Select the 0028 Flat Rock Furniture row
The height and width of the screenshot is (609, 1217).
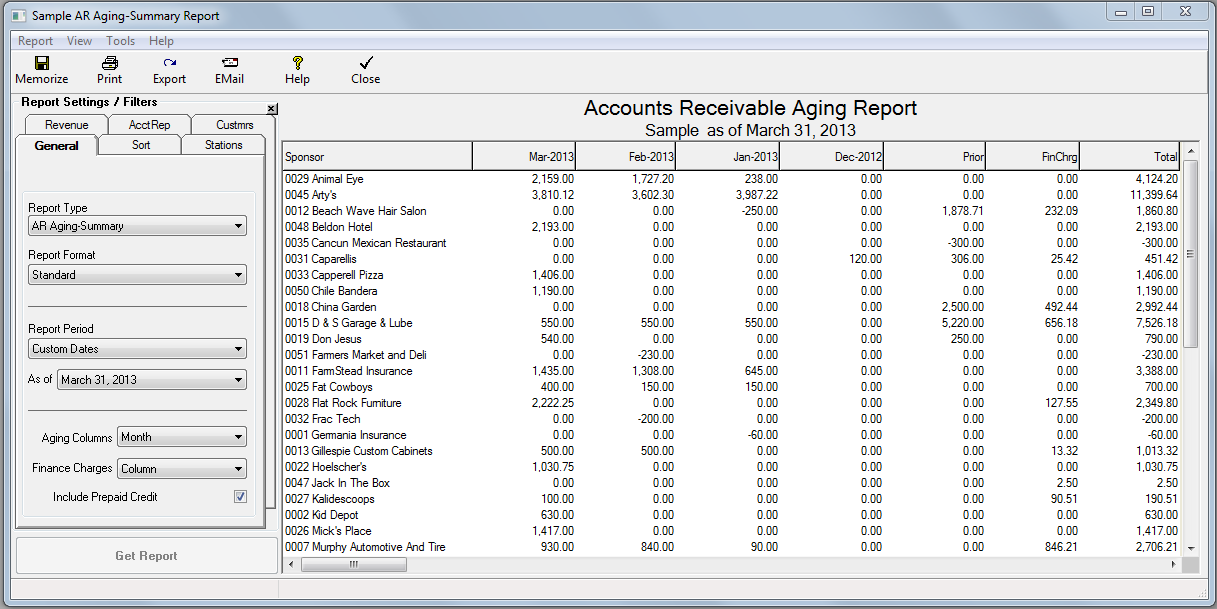732,403
